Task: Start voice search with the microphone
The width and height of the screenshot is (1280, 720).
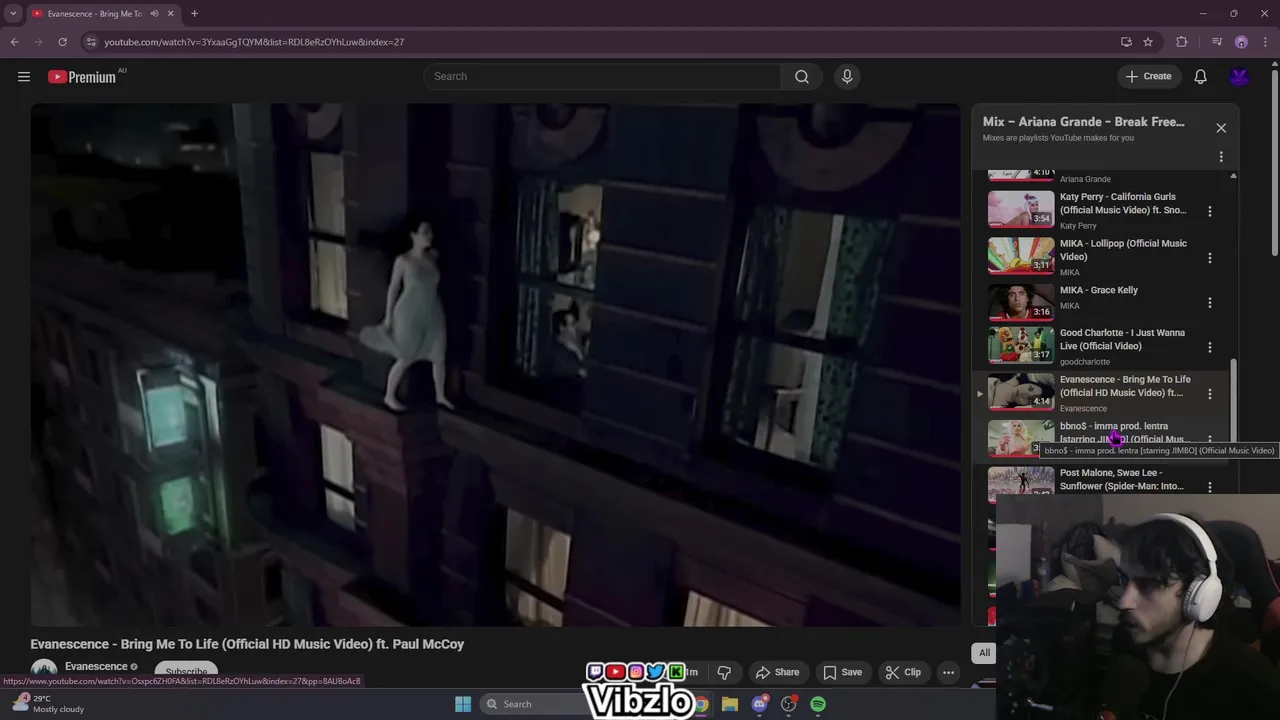Action: (847, 76)
